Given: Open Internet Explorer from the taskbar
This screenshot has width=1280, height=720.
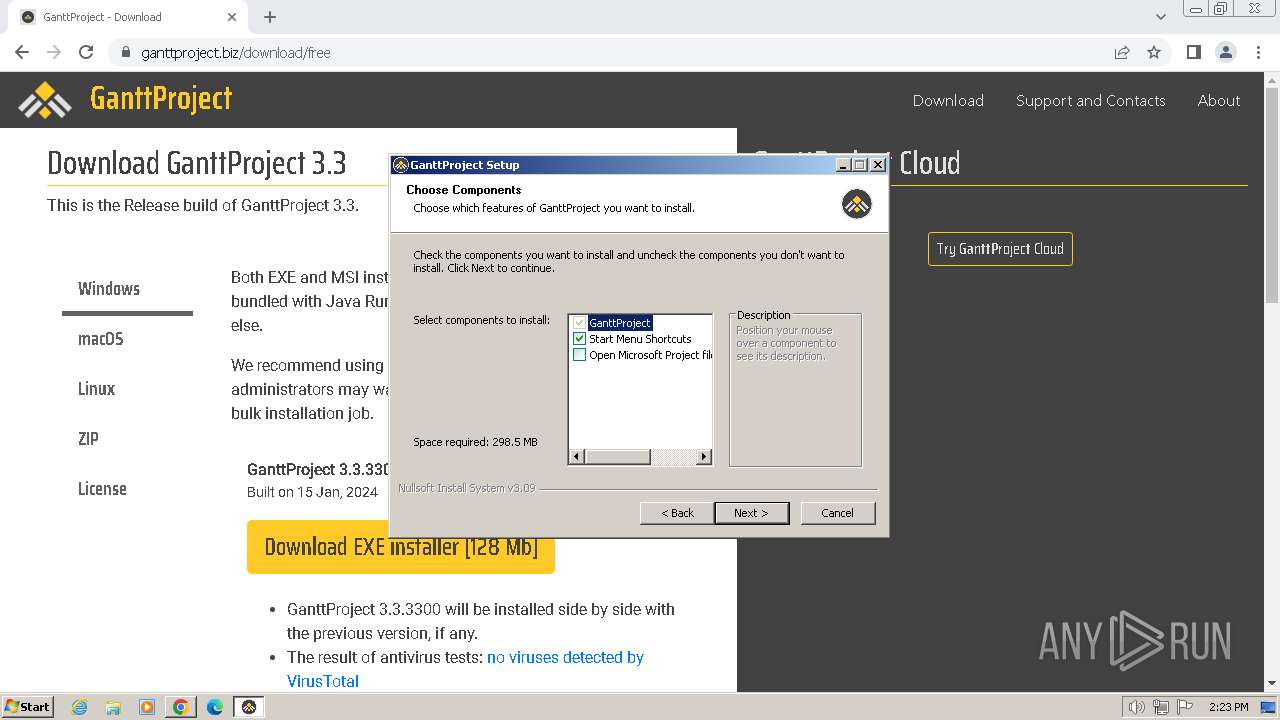Looking at the screenshot, I should 80,707.
